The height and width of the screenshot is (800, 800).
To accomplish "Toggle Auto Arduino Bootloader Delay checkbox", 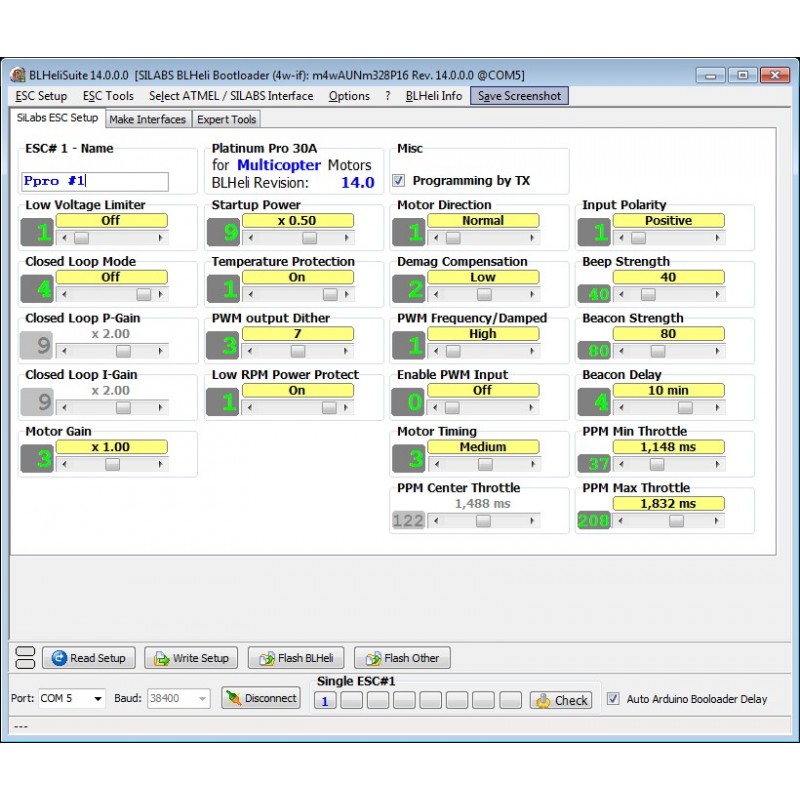I will coord(613,698).
